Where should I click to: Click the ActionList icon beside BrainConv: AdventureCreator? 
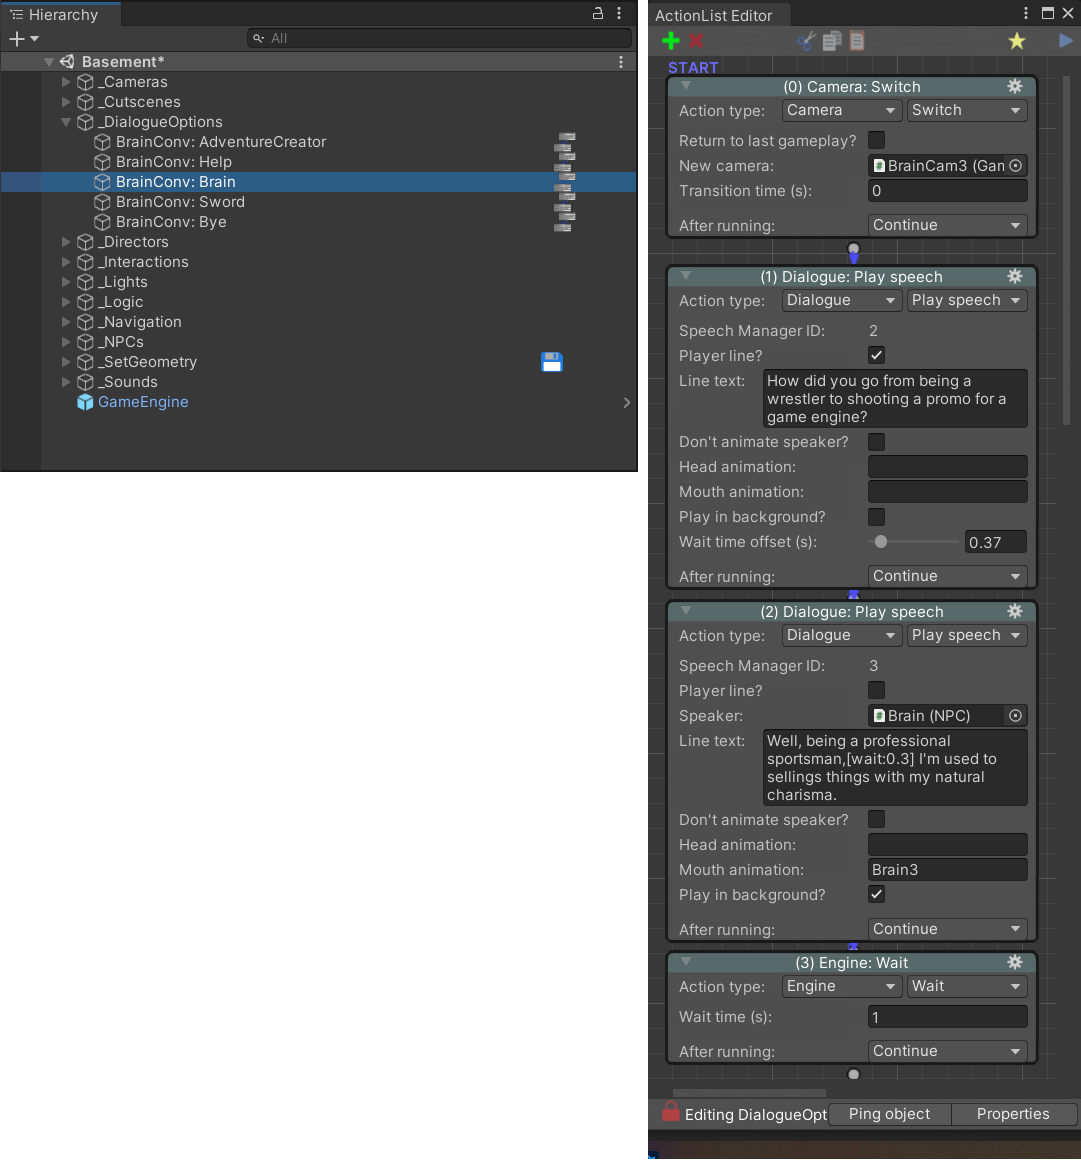click(566, 142)
